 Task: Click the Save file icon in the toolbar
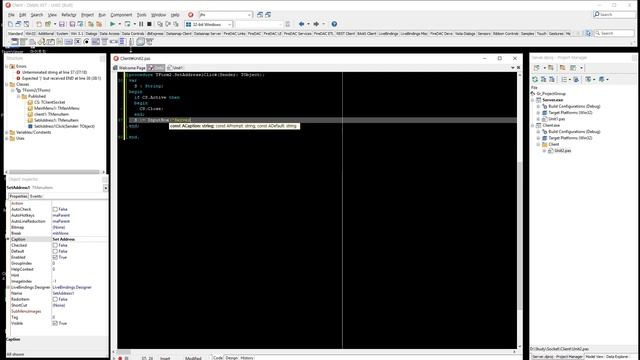tap(62, 24)
